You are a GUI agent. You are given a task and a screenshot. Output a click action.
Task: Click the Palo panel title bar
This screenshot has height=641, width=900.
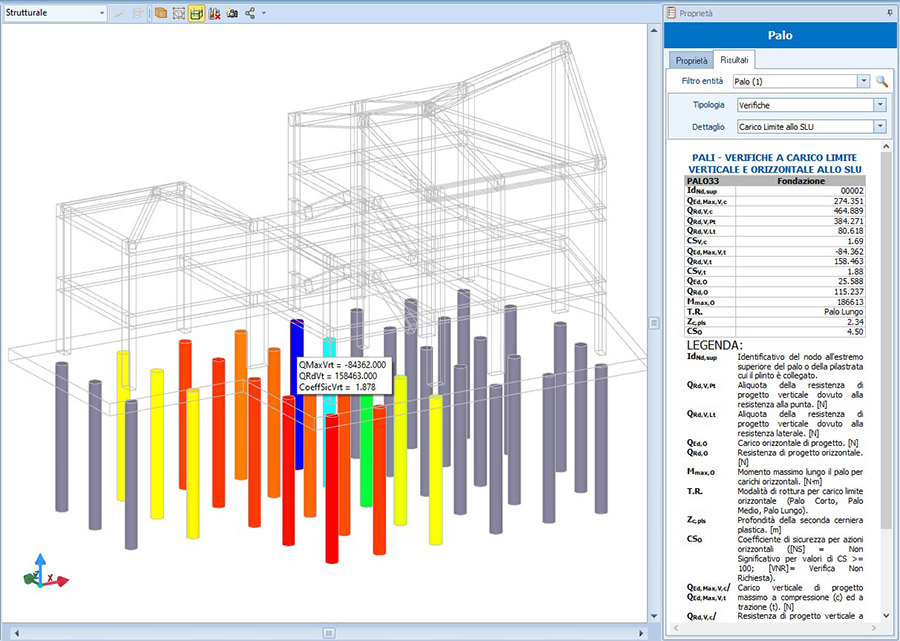pos(780,35)
